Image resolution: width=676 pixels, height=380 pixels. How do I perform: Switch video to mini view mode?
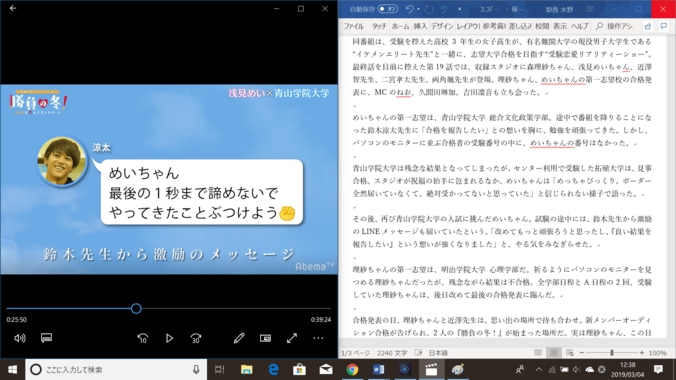266,338
